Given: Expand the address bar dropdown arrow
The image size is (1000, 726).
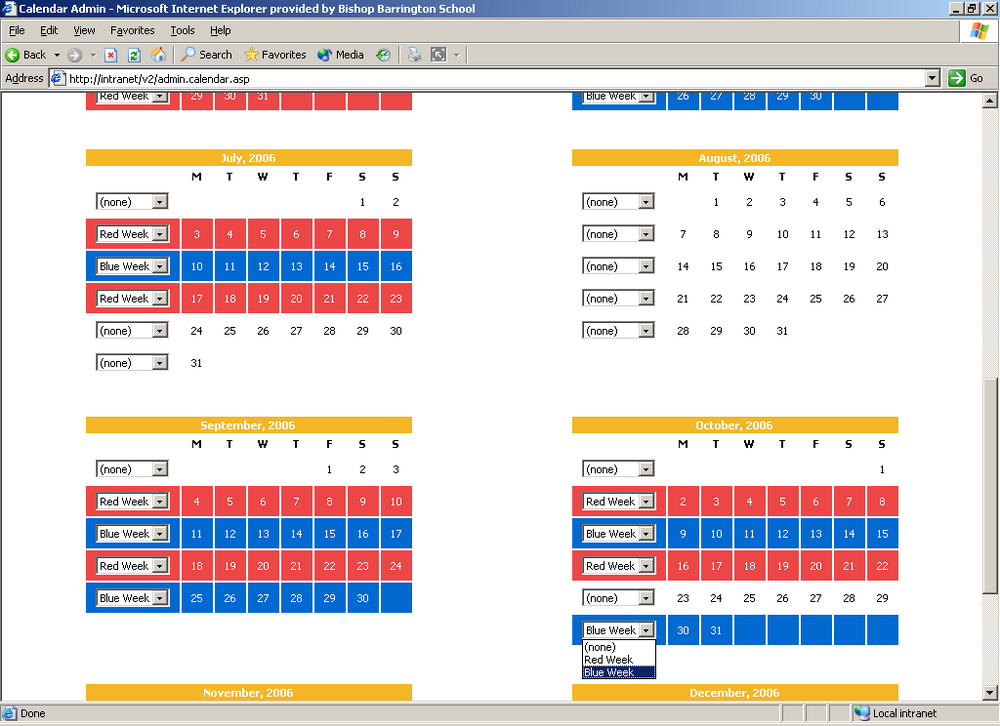Looking at the screenshot, I should point(932,78).
